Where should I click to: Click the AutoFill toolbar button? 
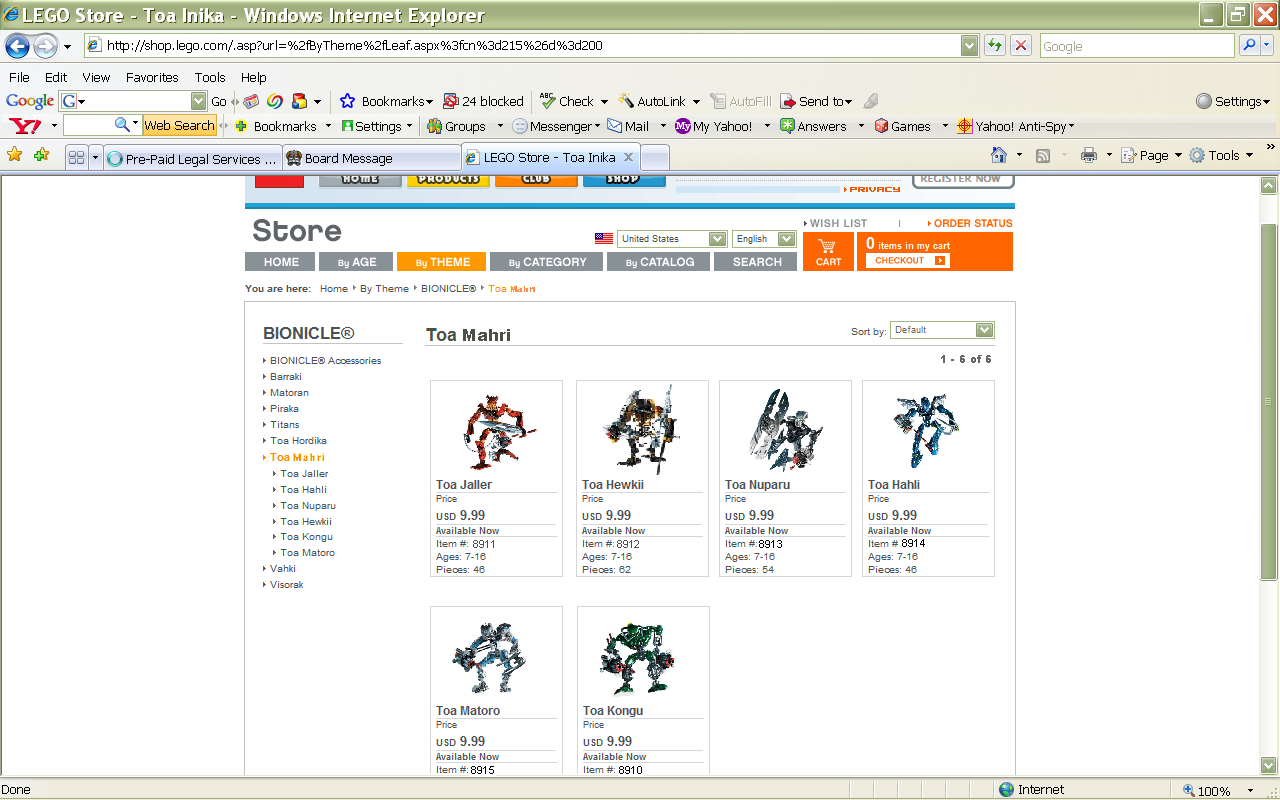point(741,101)
